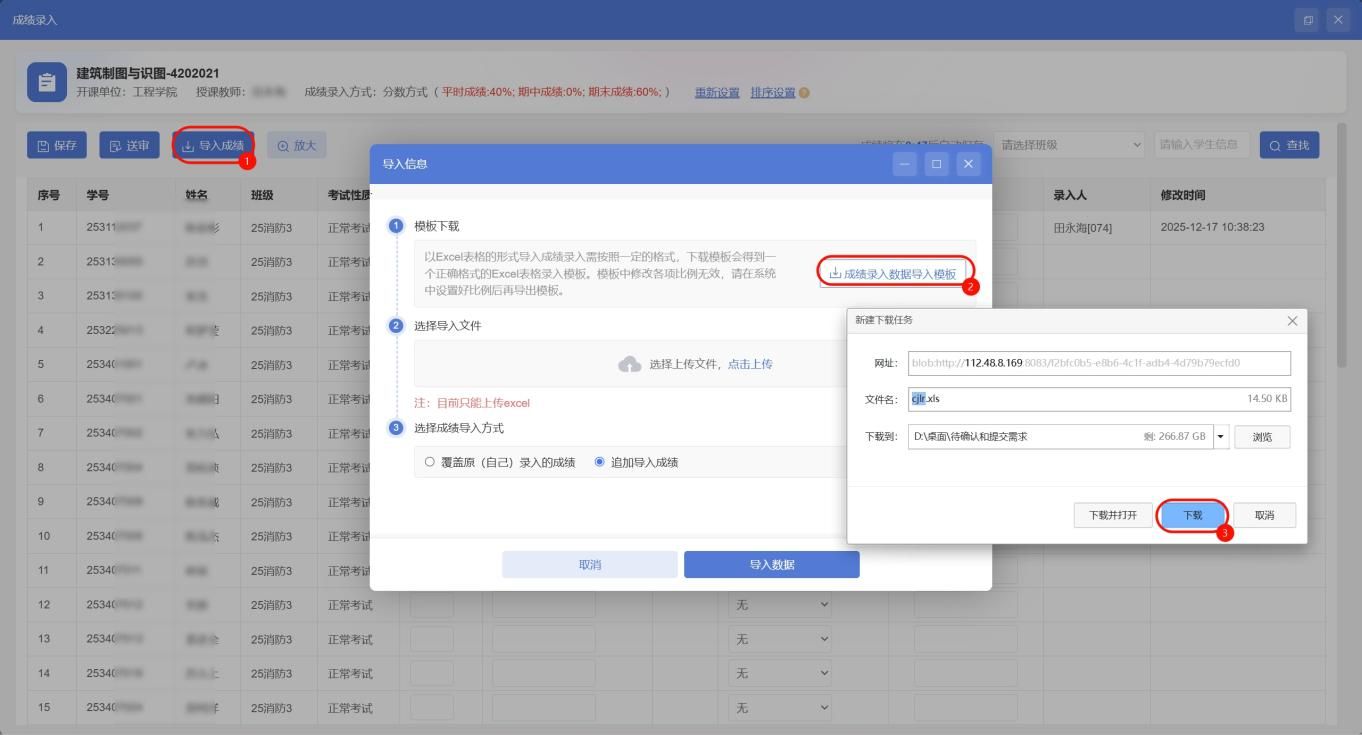Click the 查找 search button
This screenshot has height=735, width=1362.
click(x=1289, y=145)
